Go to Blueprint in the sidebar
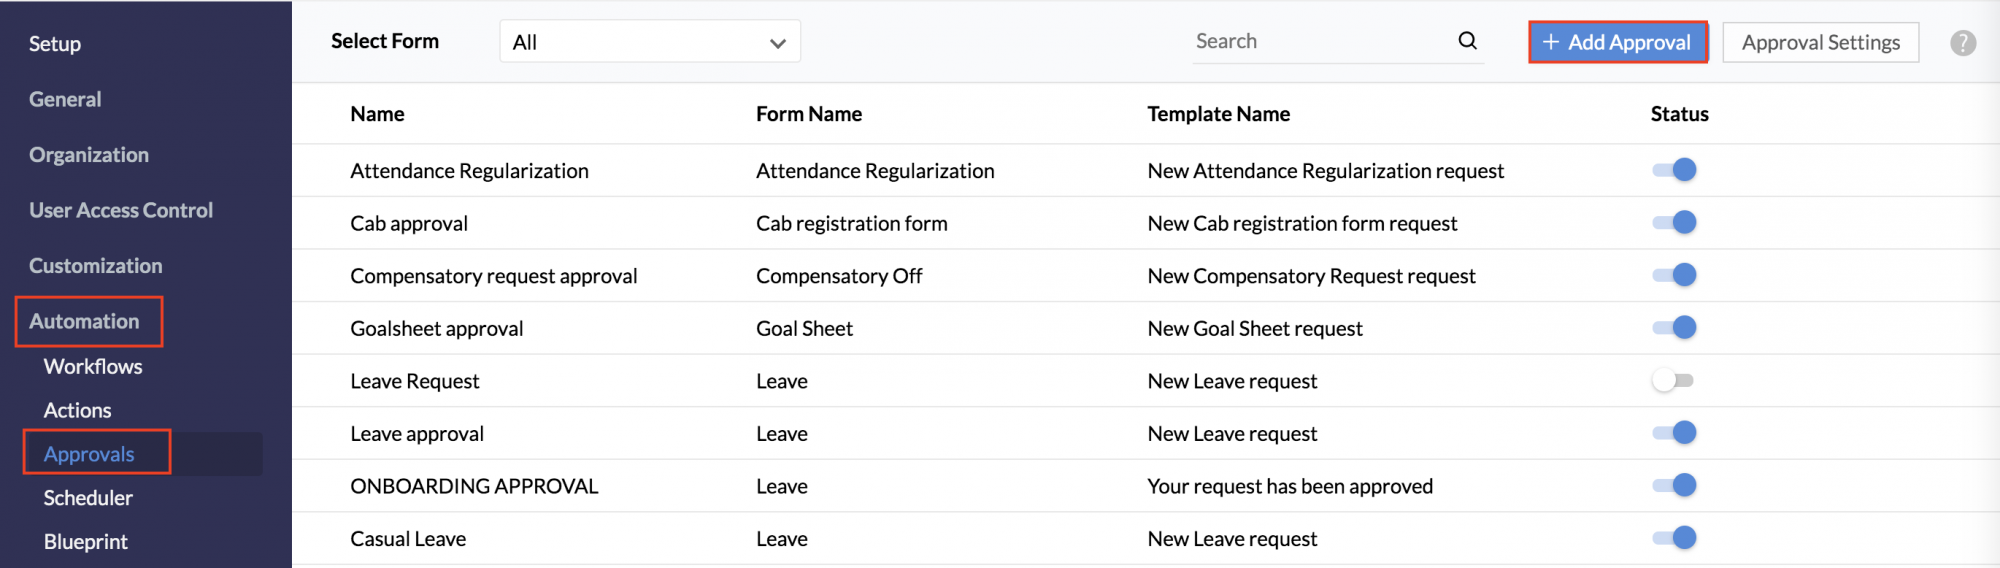 click(86, 542)
